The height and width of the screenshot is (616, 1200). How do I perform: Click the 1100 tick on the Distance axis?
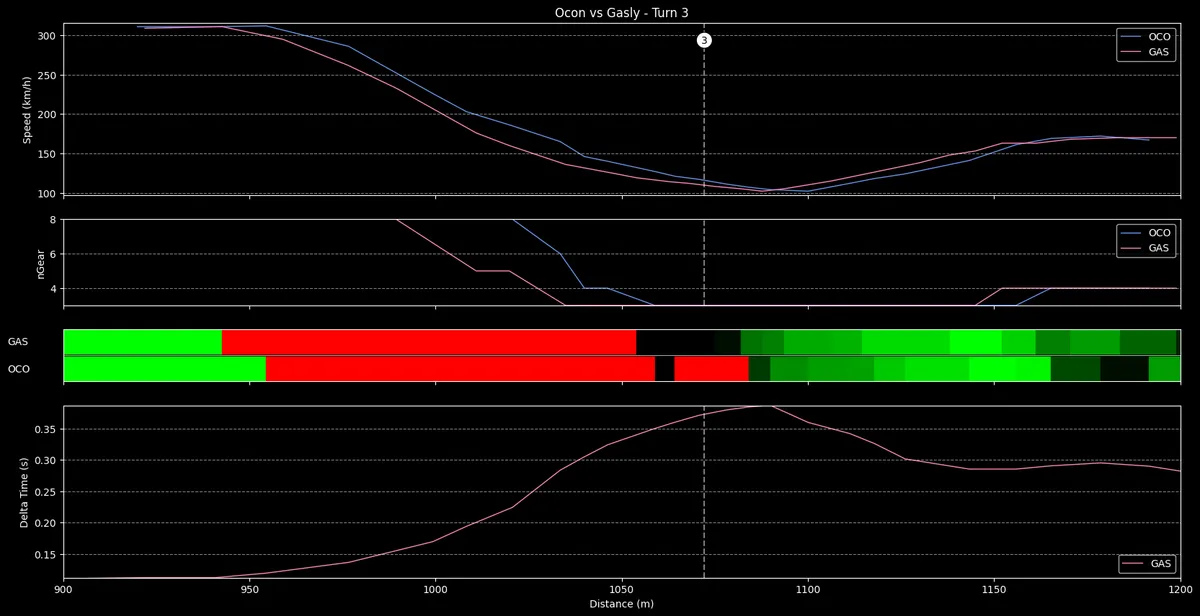[x=808, y=590]
